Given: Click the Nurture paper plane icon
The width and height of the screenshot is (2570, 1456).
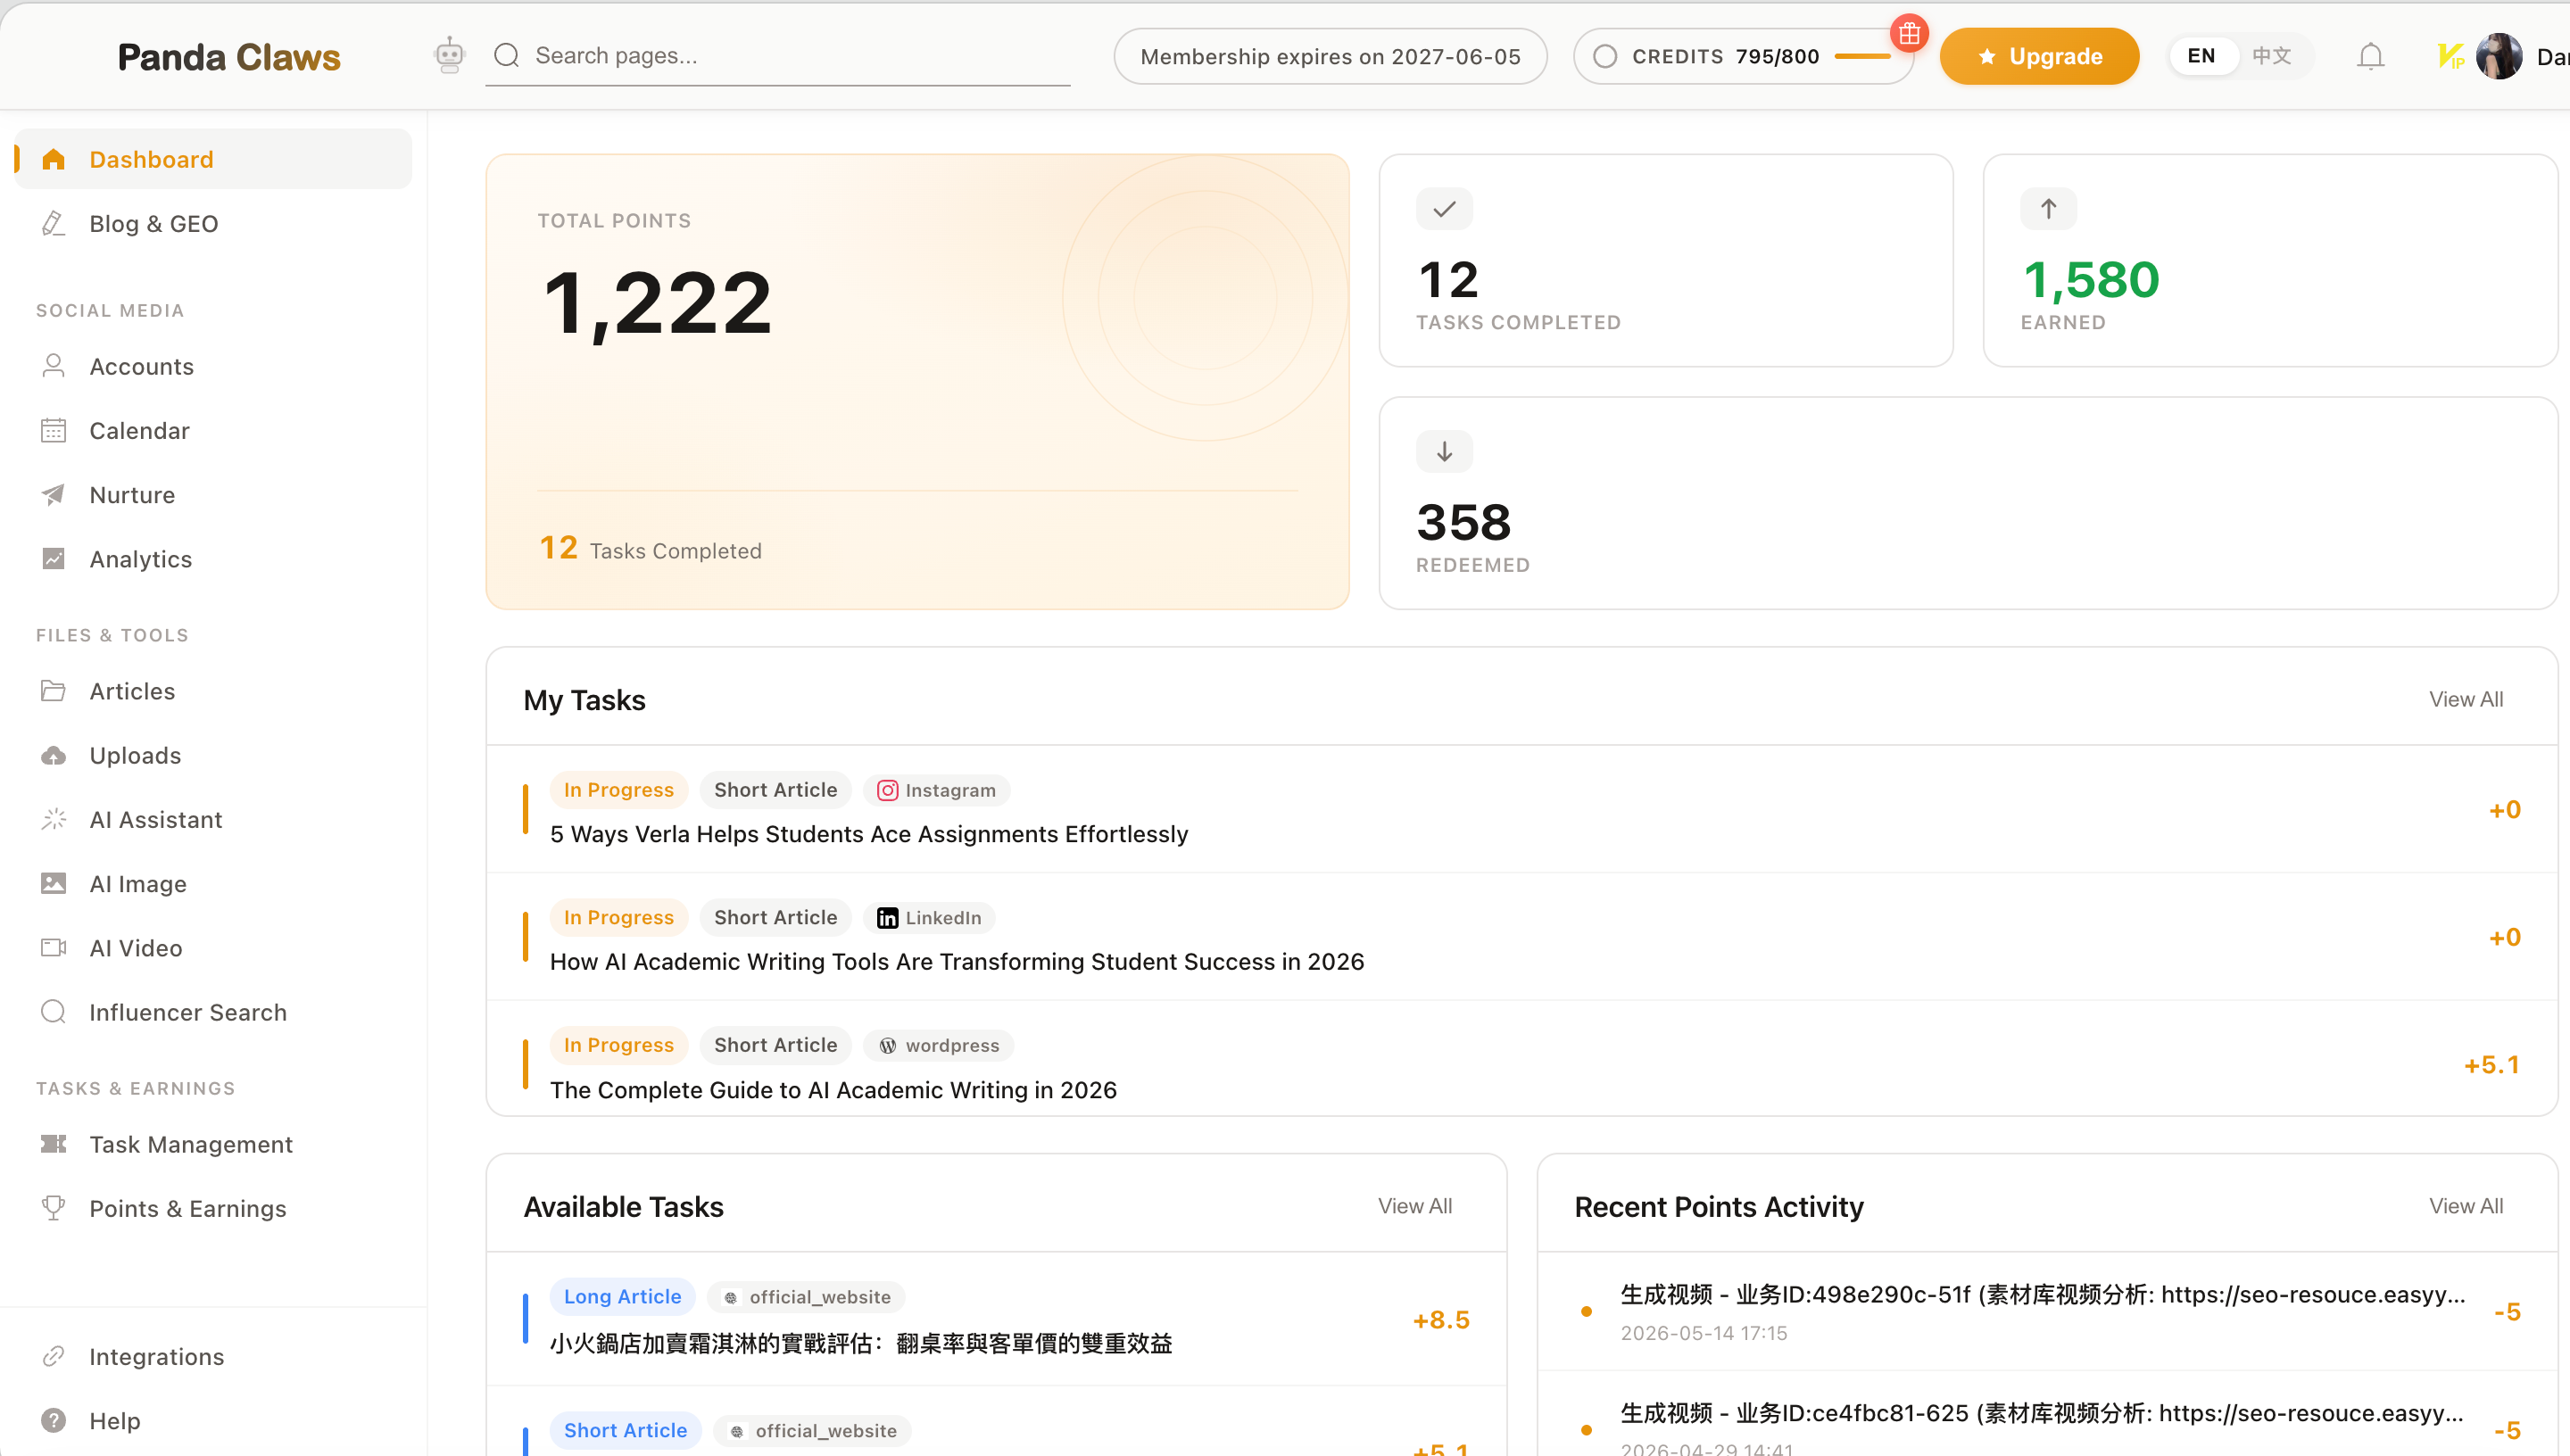Looking at the screenshot, I should [54, 494].
